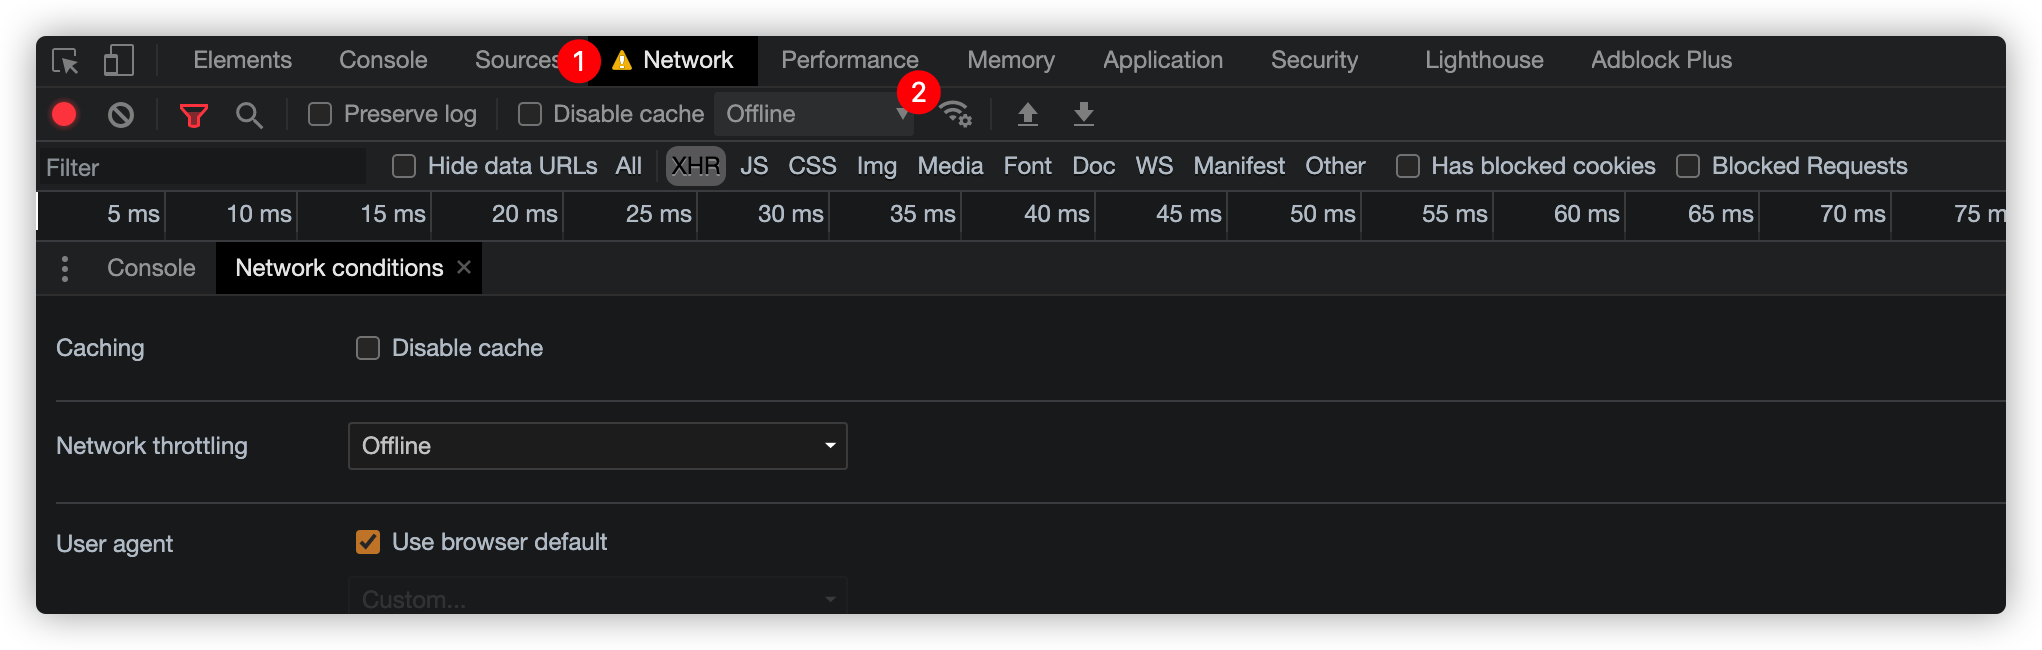
Task: Stop recording the network log
Action: coord(64,115)
